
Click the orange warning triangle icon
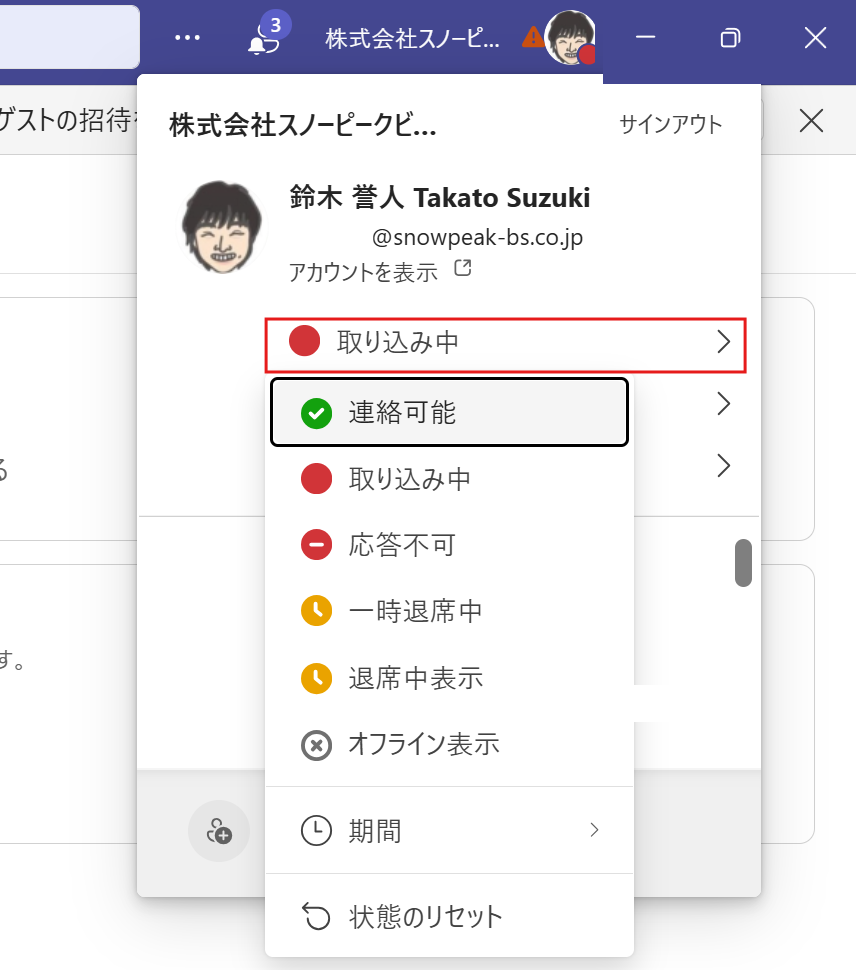click(533, 38)
